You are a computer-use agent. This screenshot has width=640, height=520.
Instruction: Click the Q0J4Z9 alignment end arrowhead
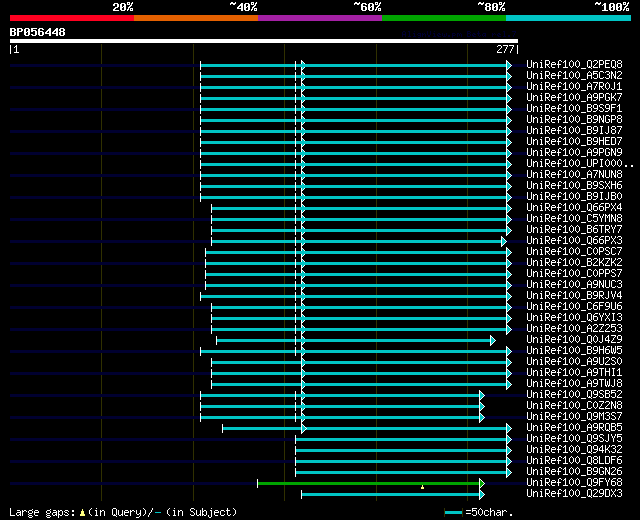pos(493,340)
